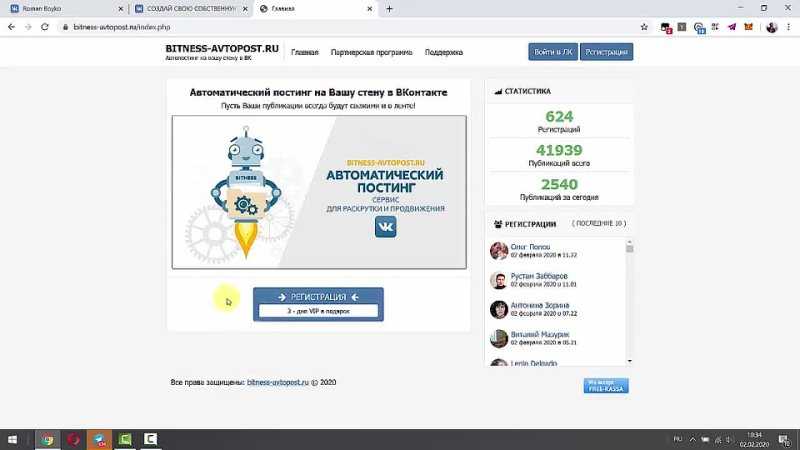800x450 pixels.
Task: Open Виталий Мазурик's profile link
Action: pos(540,334)
